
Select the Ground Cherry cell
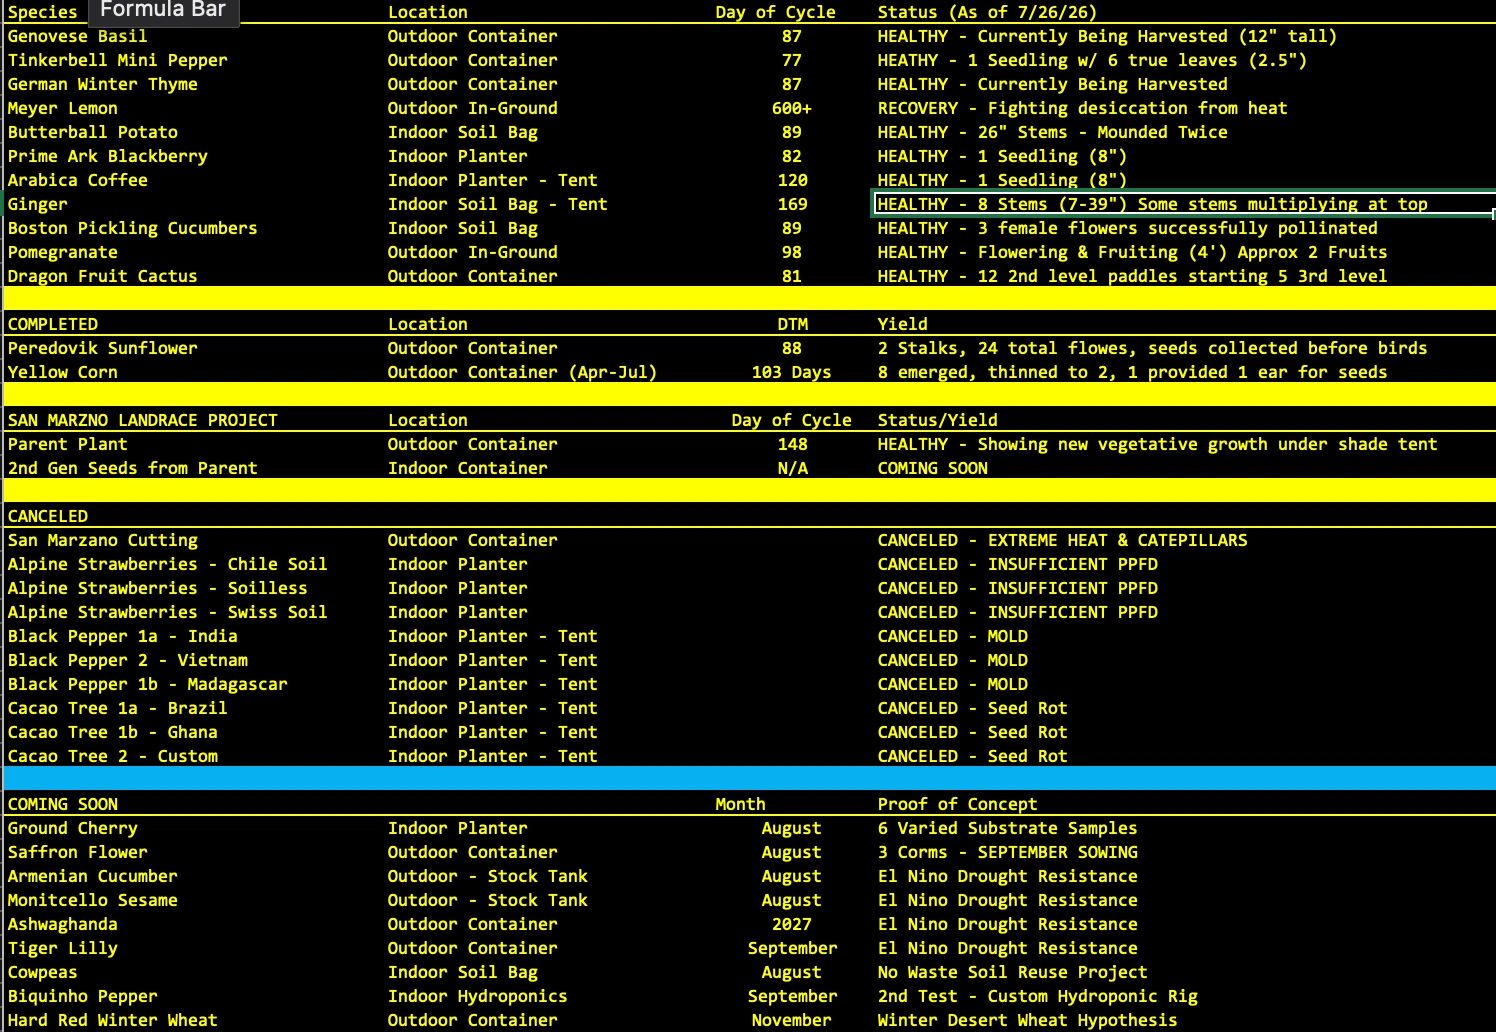coord(72,828)
